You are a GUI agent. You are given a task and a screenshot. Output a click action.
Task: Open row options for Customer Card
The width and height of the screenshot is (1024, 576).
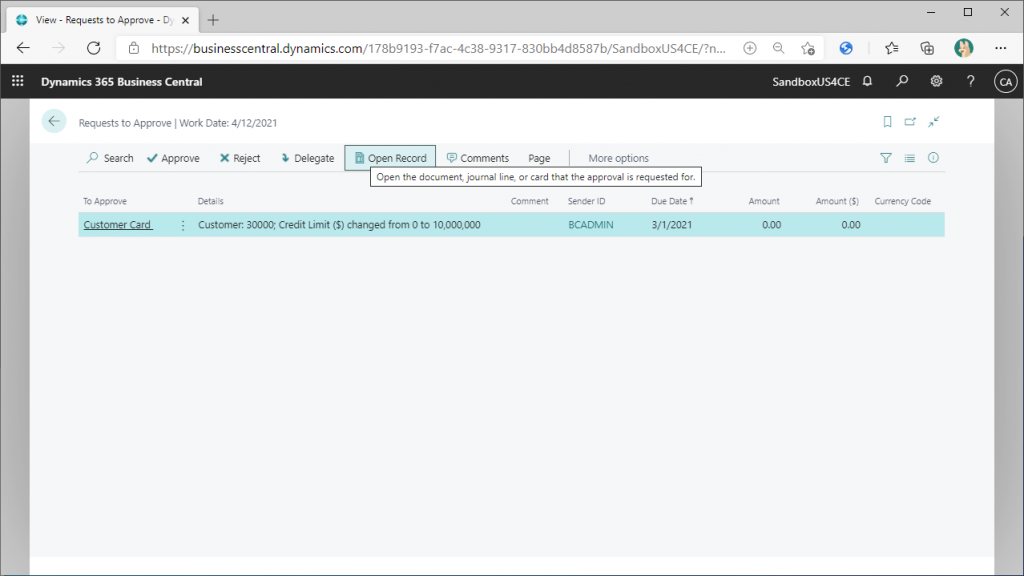(x=183, y=225)
